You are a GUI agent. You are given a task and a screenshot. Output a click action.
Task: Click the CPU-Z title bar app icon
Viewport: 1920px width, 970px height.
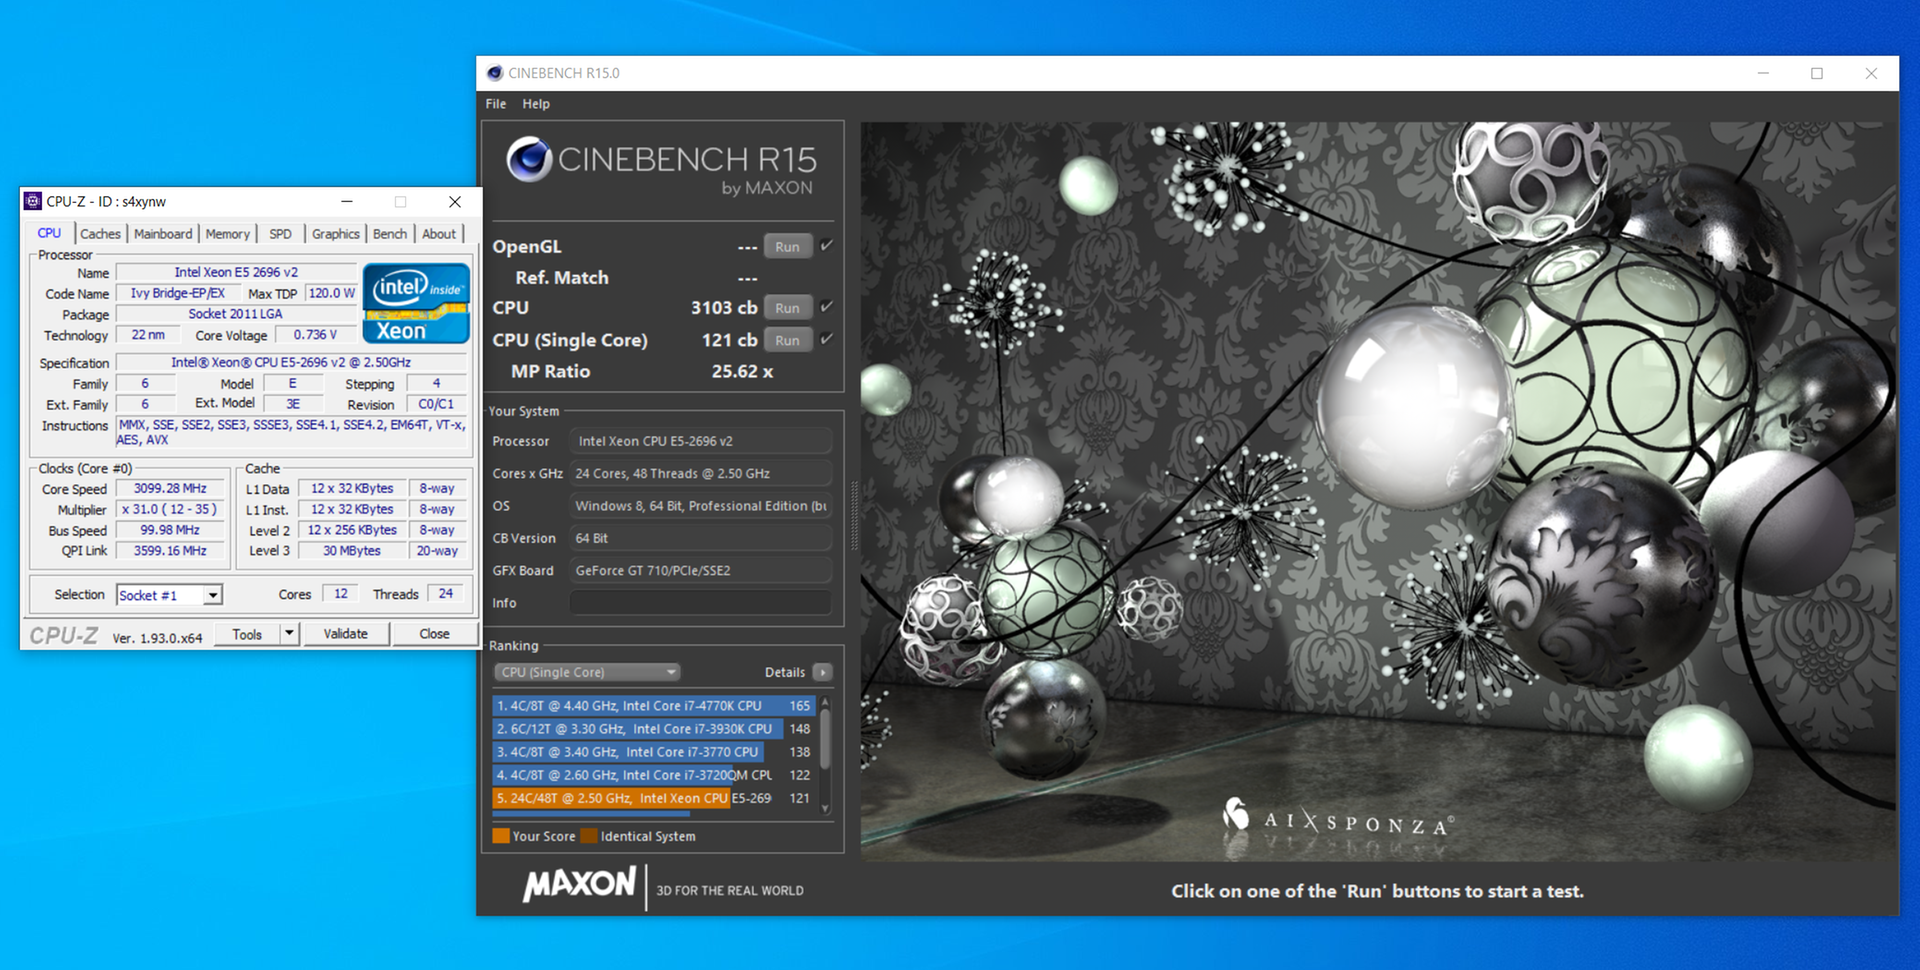[x=33, y=201]
